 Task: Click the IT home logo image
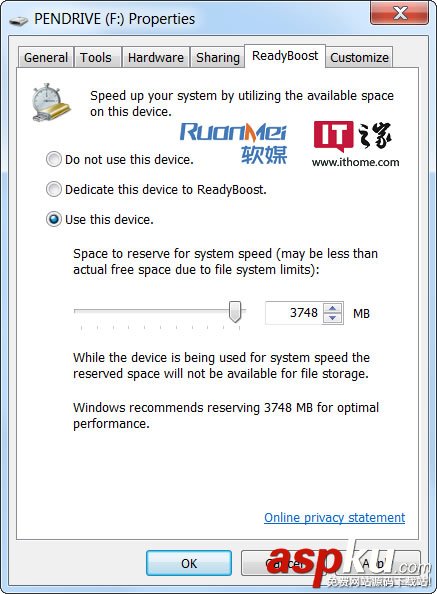(355, 144)
